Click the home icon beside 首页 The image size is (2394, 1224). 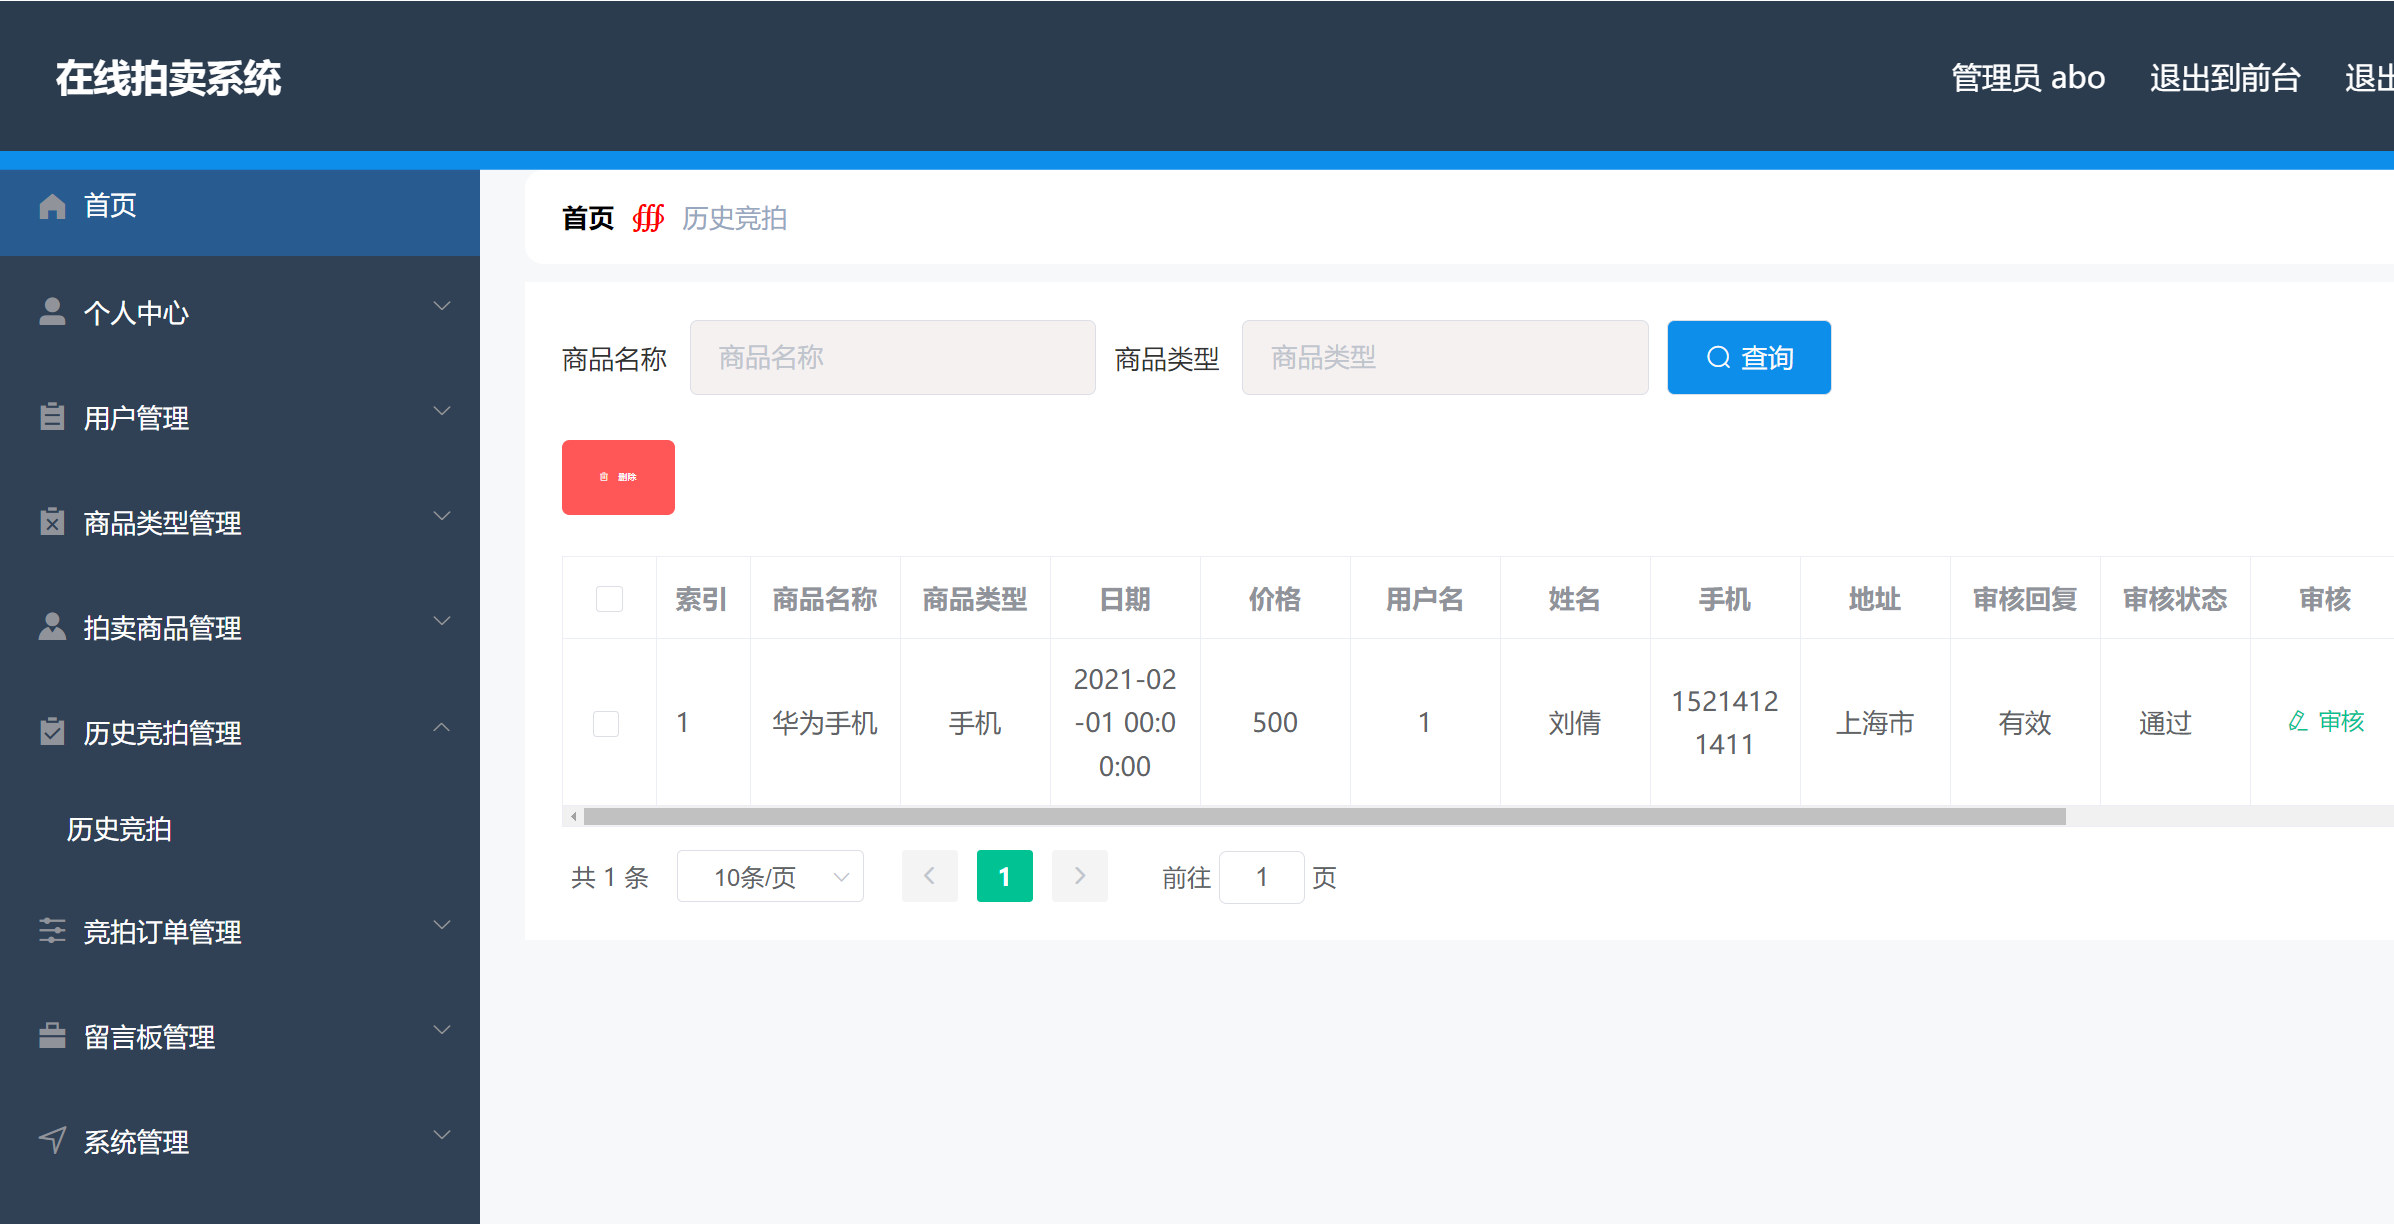[x=52, y=206]
